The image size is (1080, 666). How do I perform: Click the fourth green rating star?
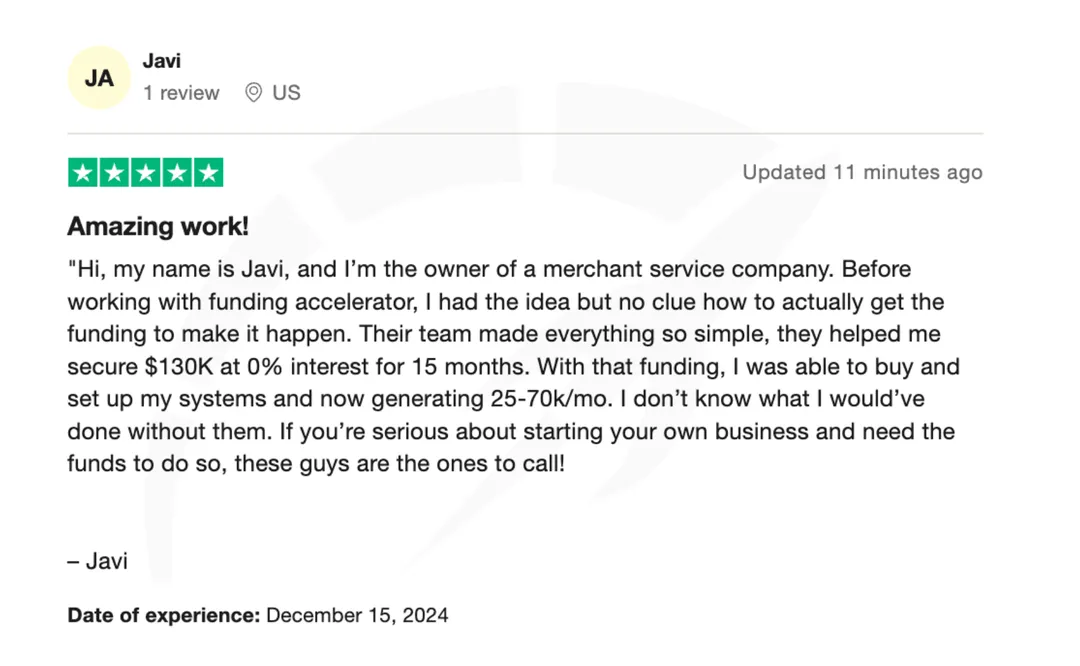[x=177, y=173]
